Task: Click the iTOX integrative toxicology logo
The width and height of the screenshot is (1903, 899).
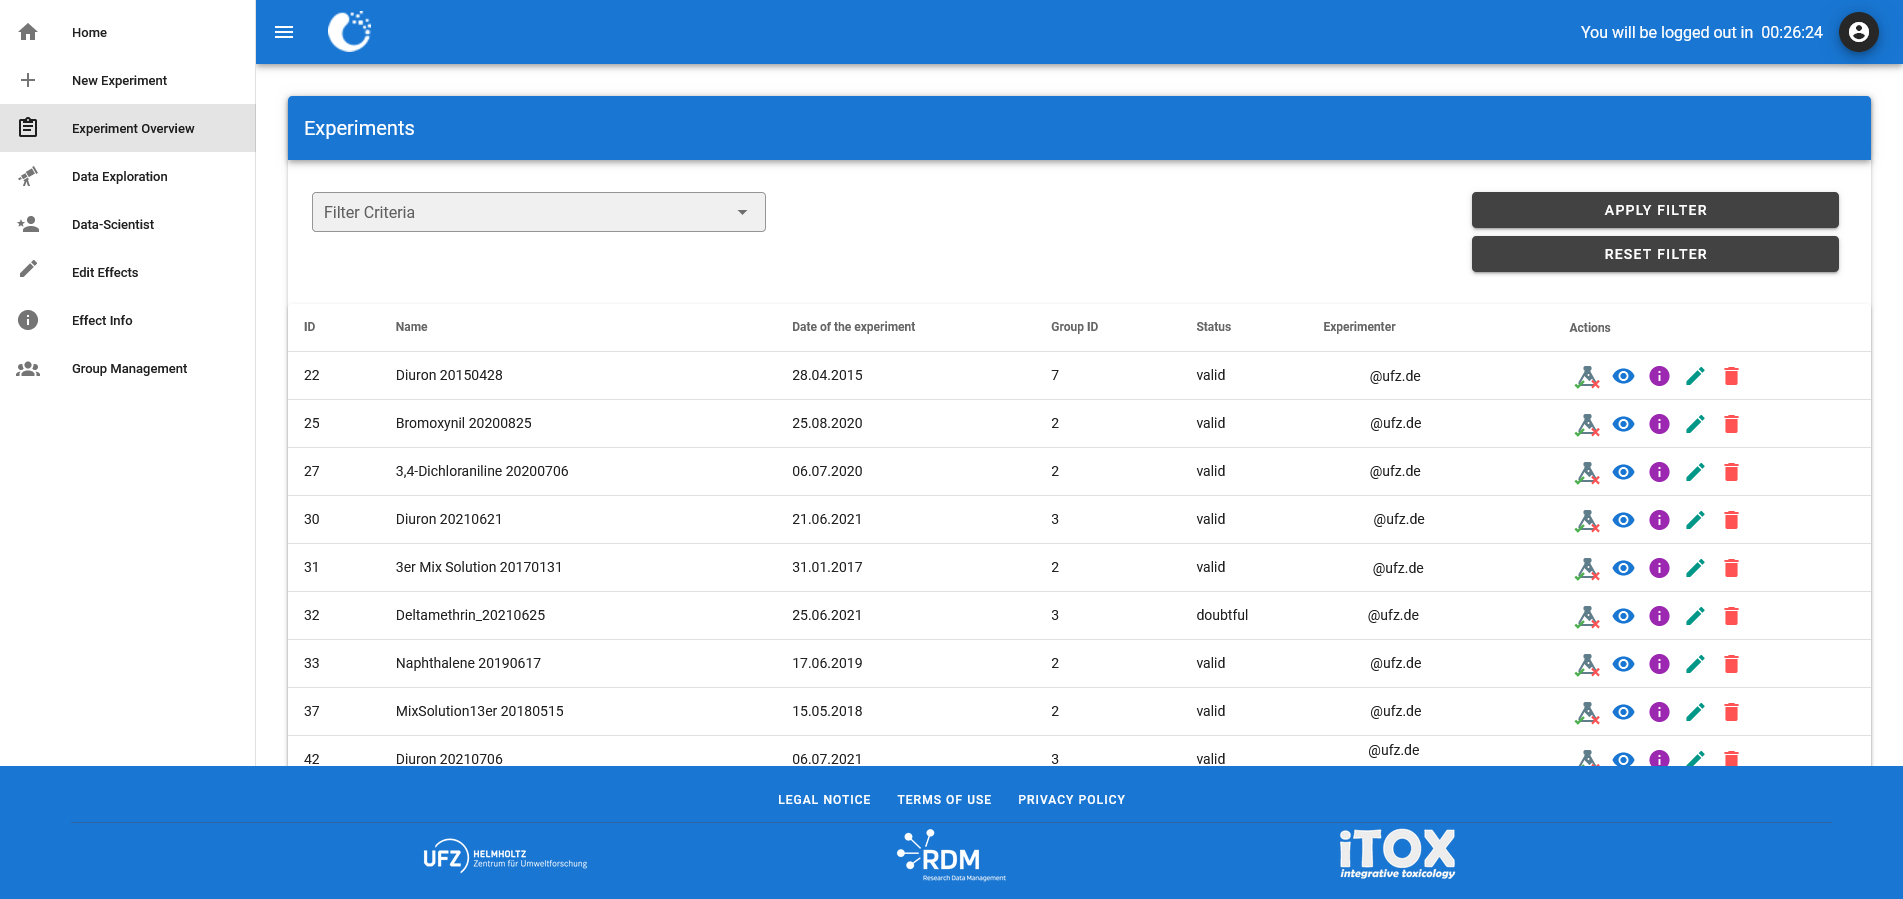Action: pos(1397,854)
